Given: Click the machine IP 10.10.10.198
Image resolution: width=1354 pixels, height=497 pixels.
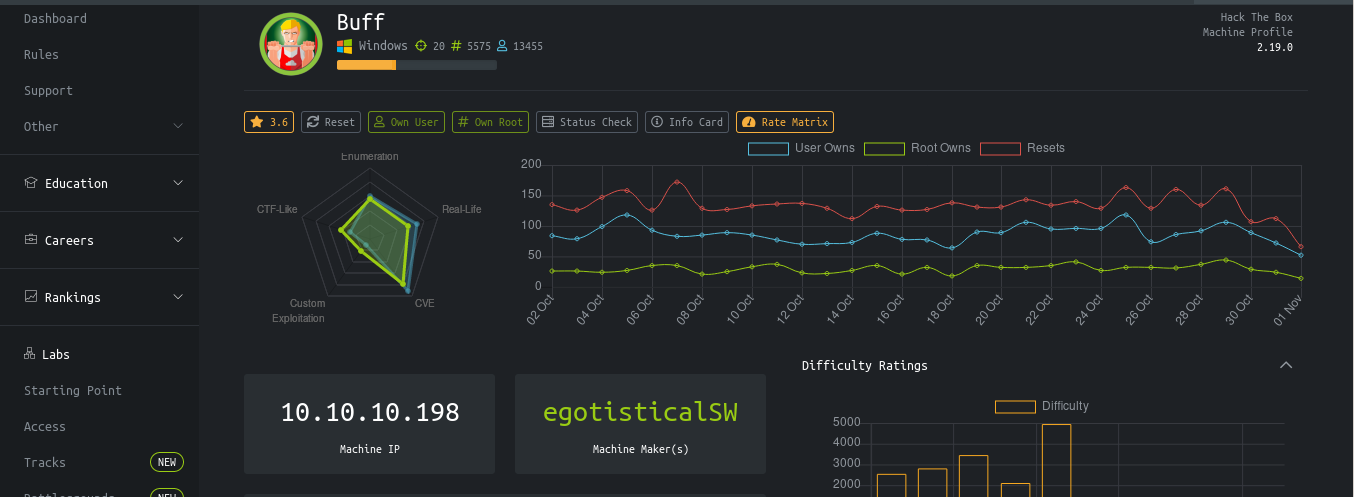Looking at the screenshot, I should 369,412.
